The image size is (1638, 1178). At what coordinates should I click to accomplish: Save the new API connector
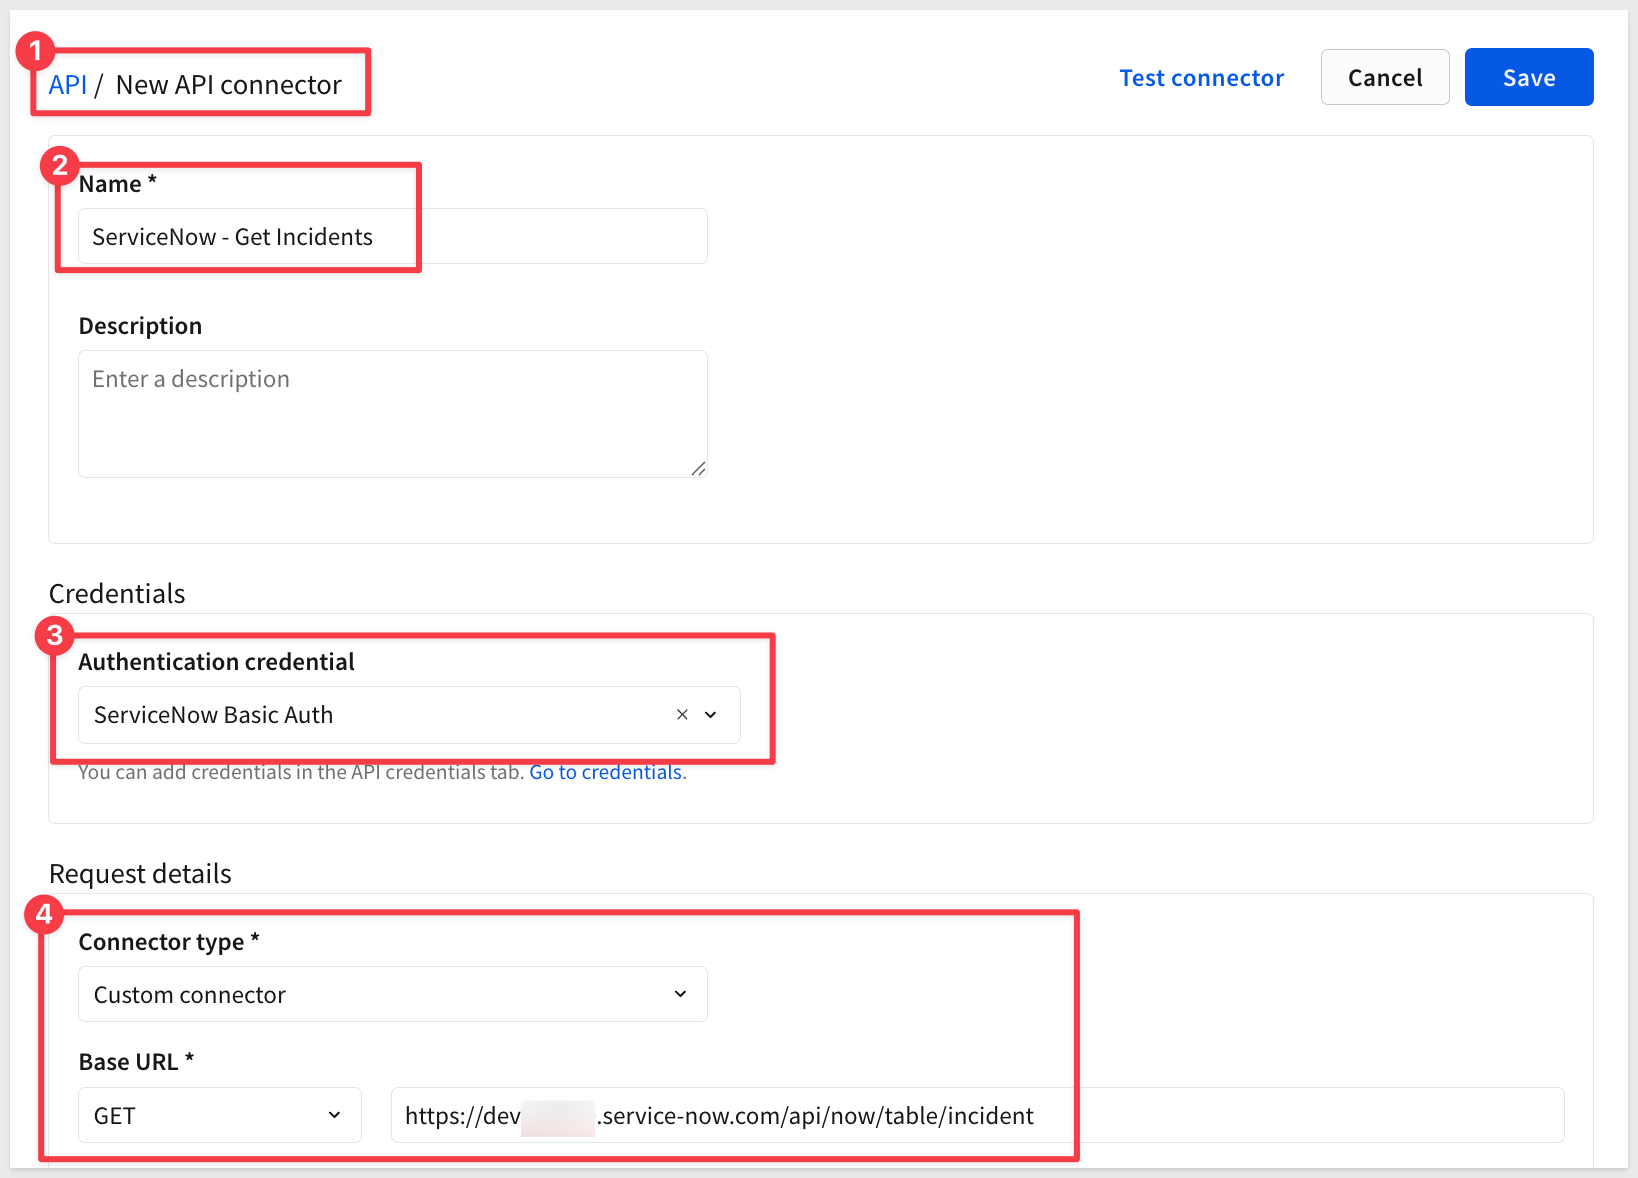[x=1528, y=78]
